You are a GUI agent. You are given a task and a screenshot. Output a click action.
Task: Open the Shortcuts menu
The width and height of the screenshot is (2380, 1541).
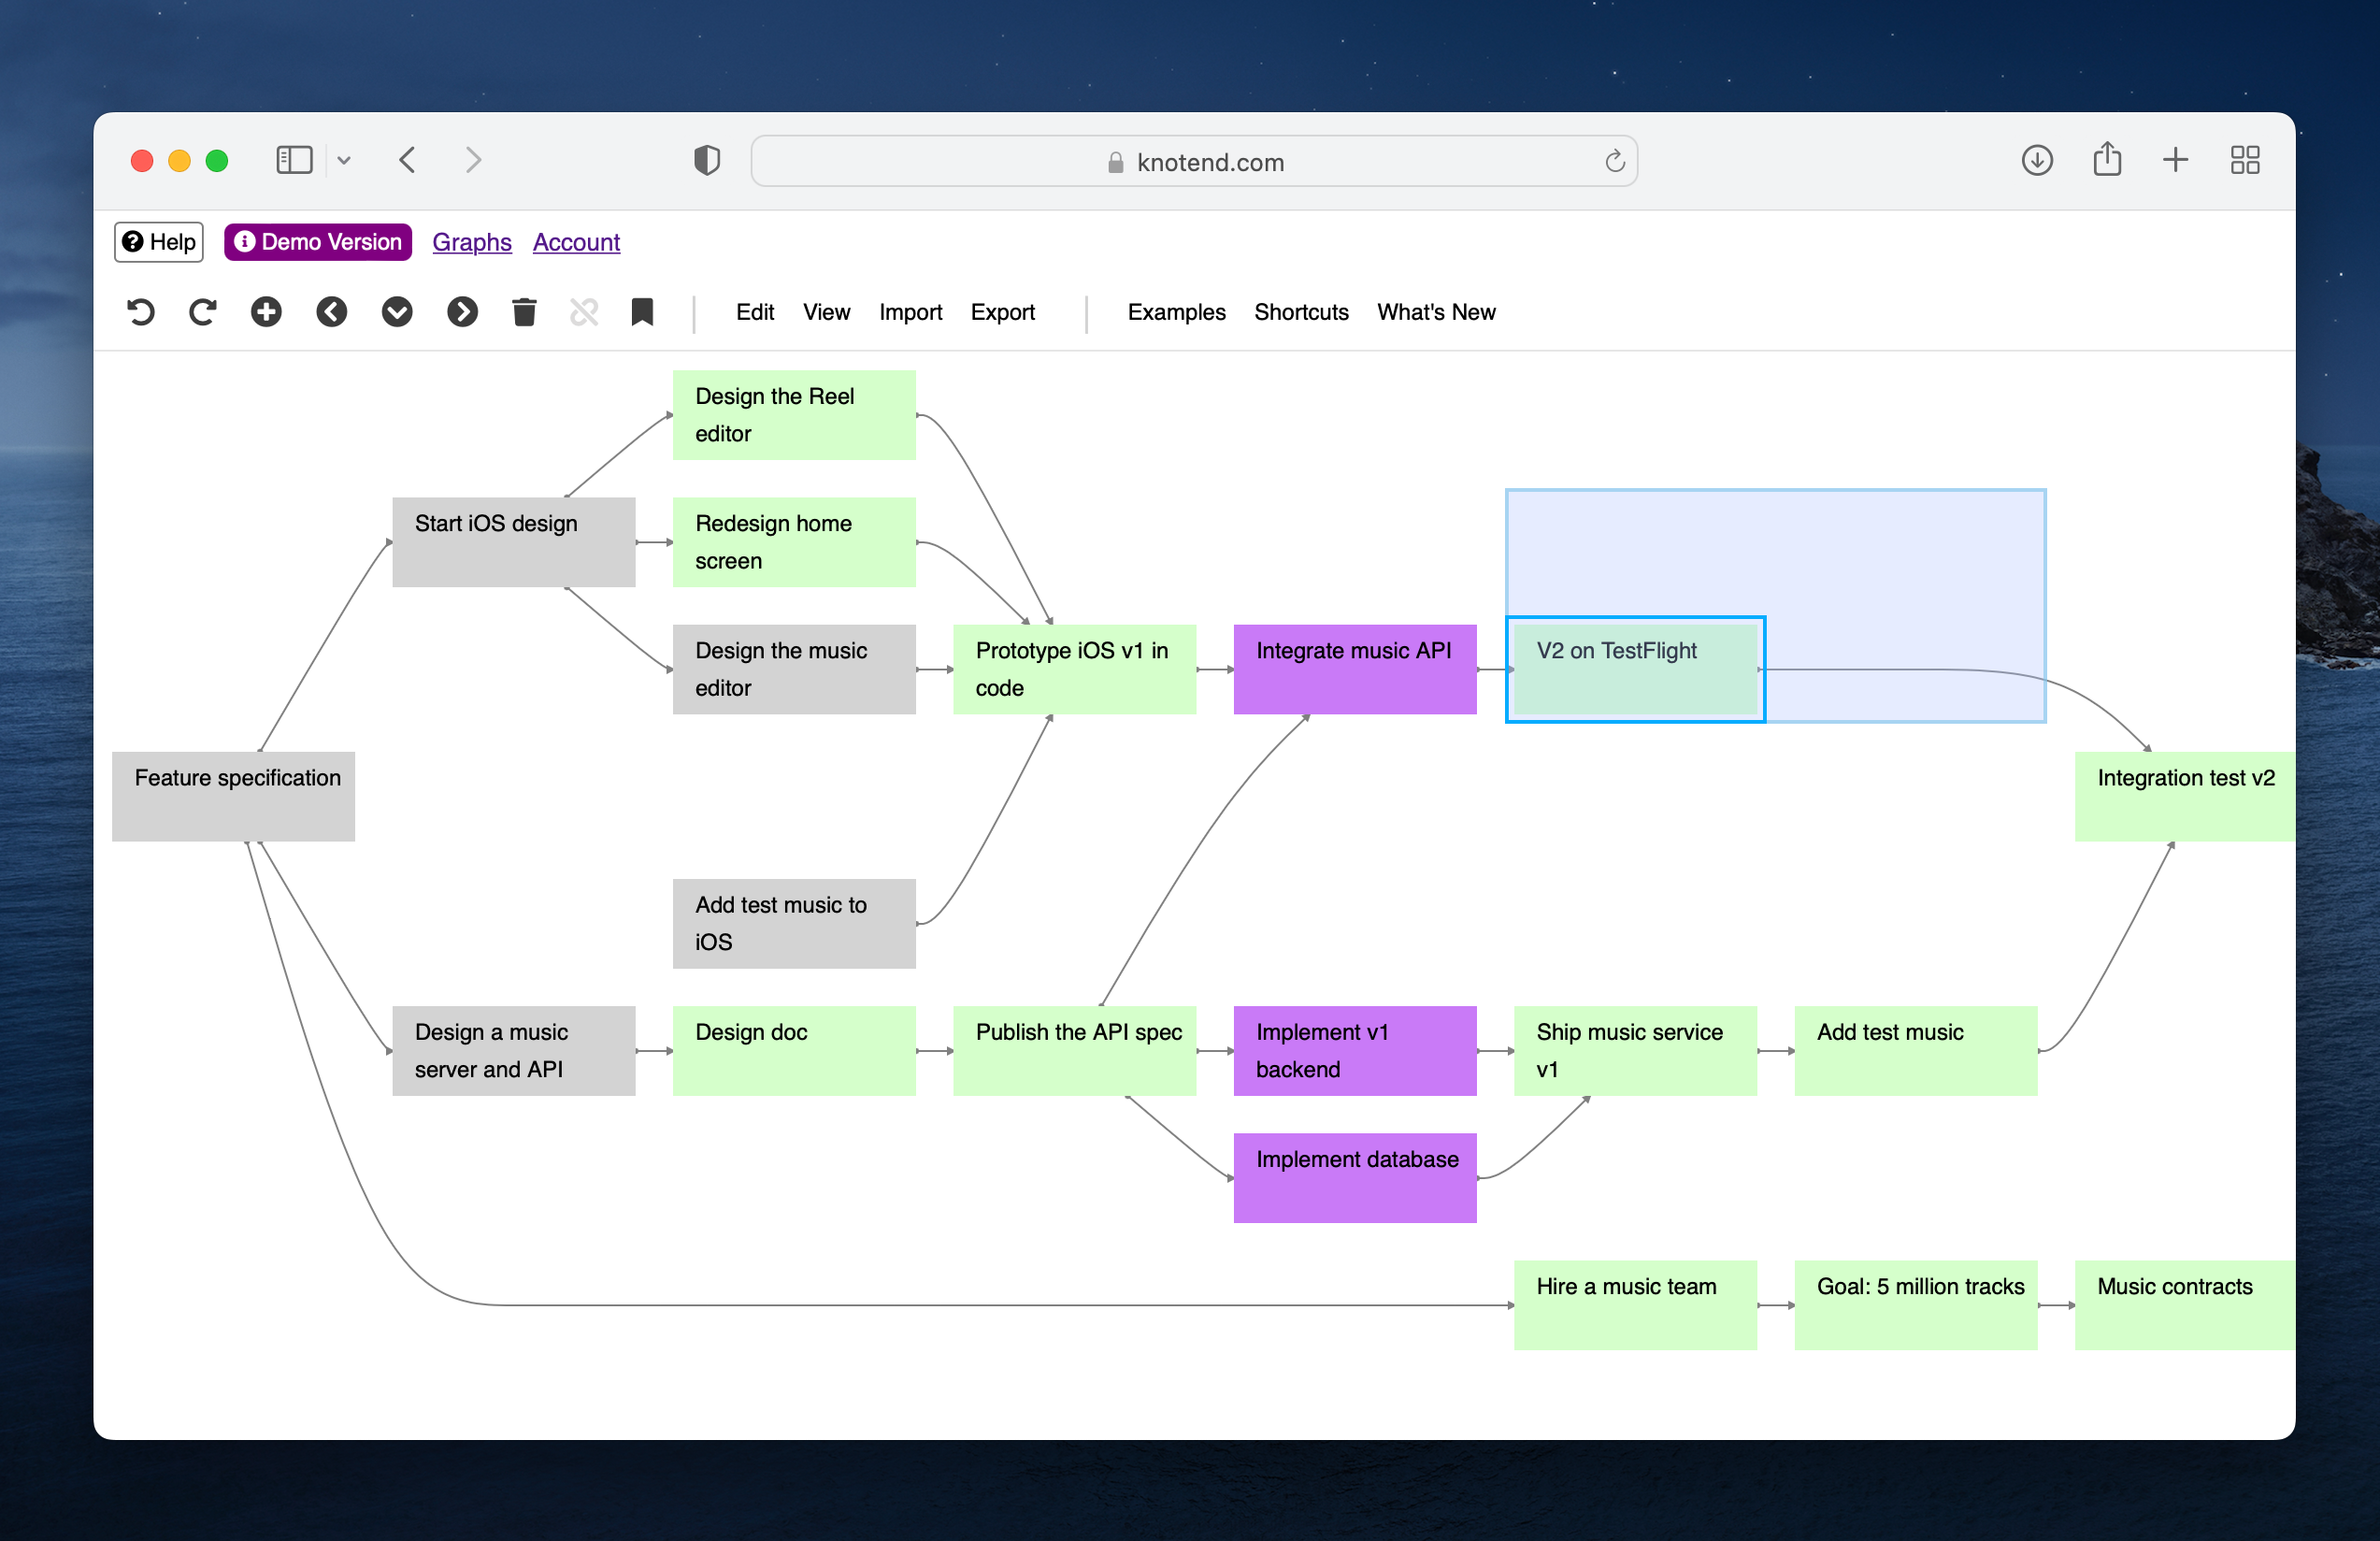(1301, 312)
